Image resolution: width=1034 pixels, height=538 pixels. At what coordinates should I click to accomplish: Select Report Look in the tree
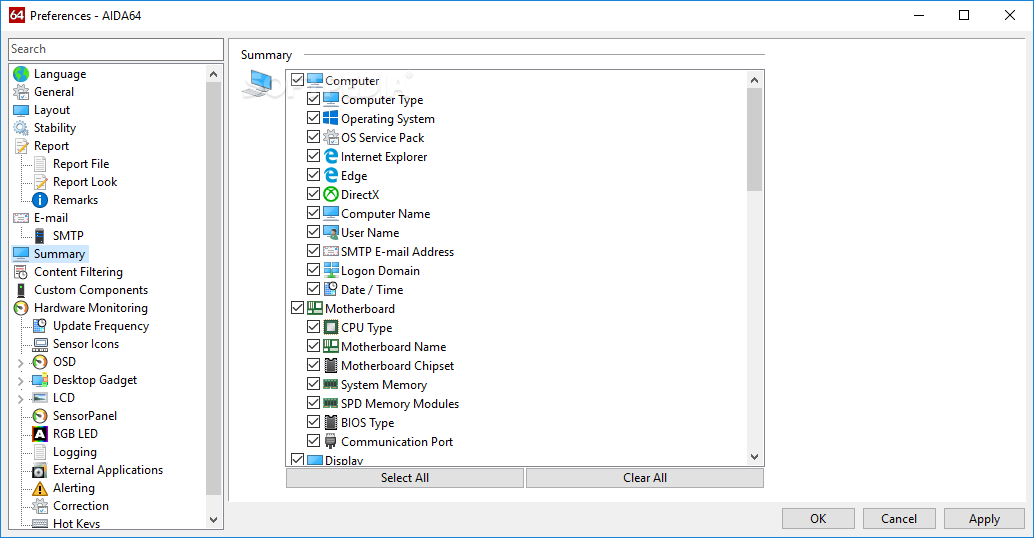pos(85,182)
